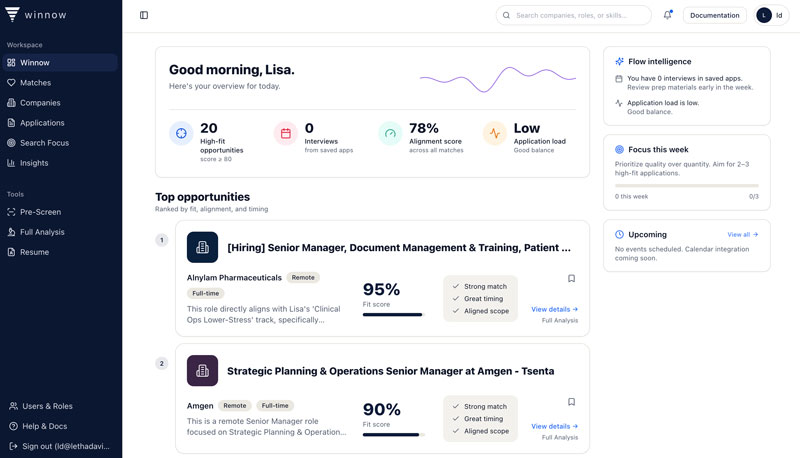Open Users & Roles
The height and width of the screenshot is (458, 800).
[x=60, y=406]
